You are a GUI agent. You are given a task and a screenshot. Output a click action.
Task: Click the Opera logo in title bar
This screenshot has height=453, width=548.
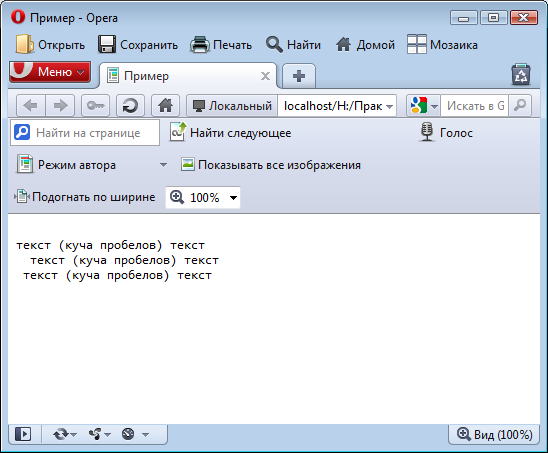(18, 16)
